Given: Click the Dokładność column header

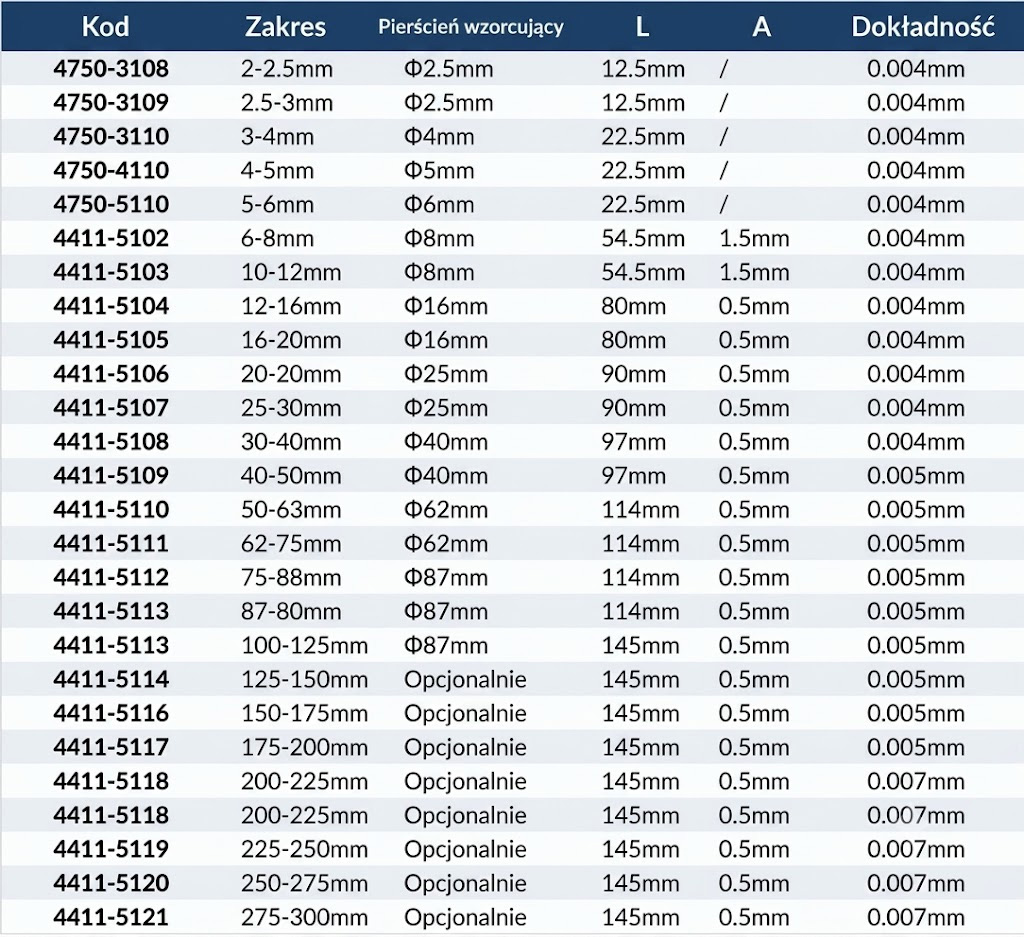Looking at the screenshot, I should pyautogui.click(x=923, y=27).
